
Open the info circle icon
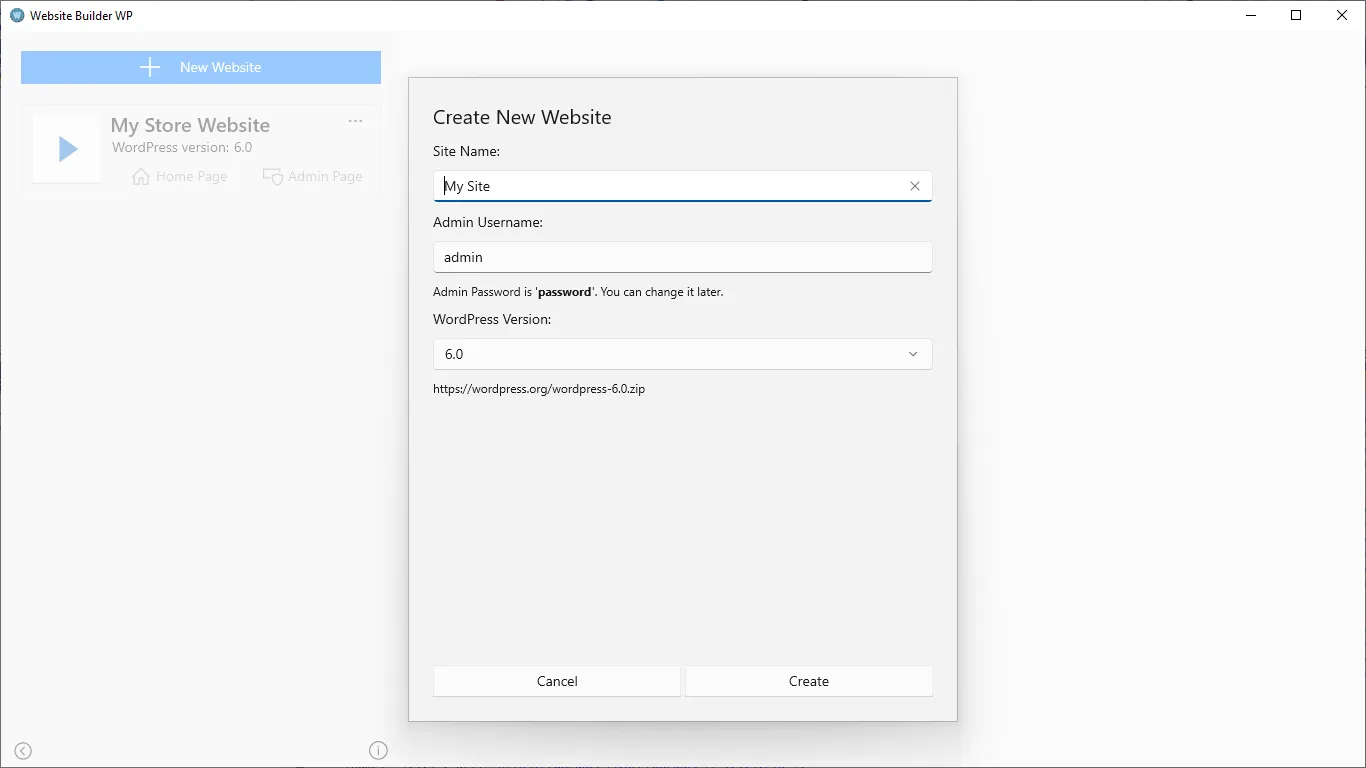(x=378, y=750)
